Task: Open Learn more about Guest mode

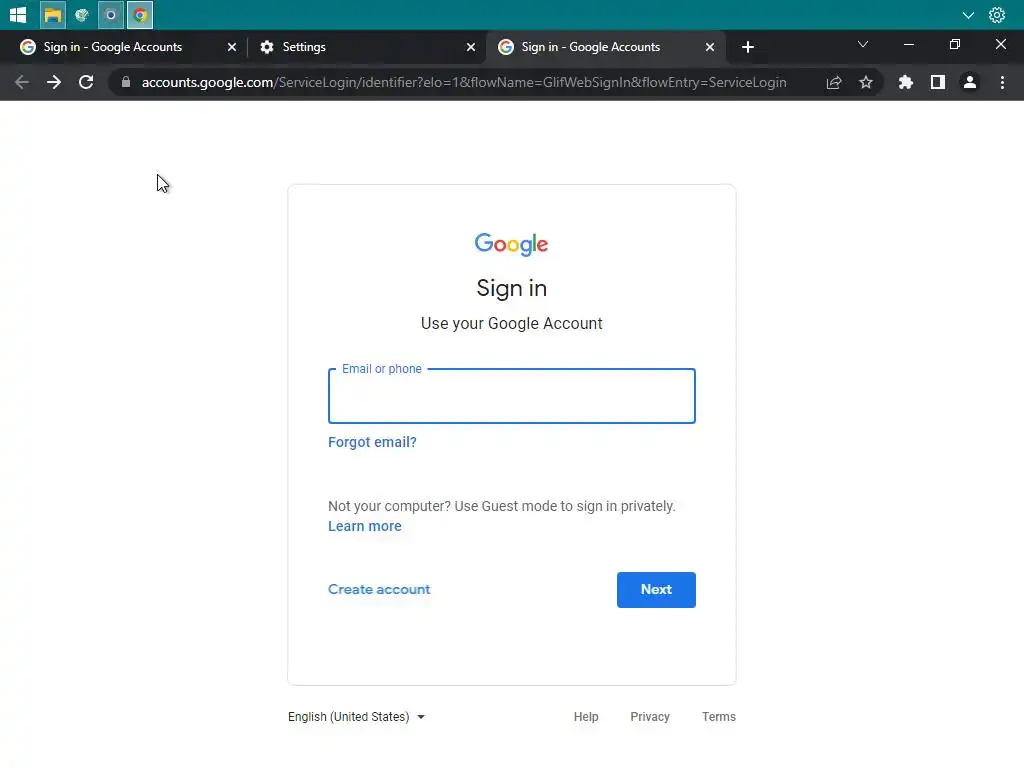Action: tap(364, 526)
